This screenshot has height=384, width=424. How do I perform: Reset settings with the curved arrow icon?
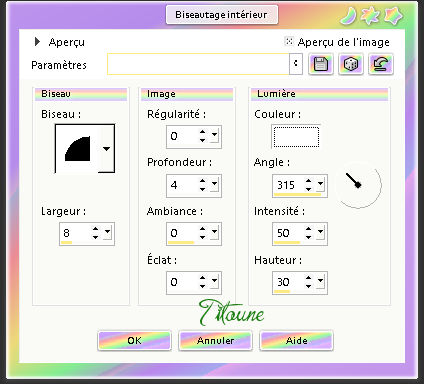click(x=381, y=64)
